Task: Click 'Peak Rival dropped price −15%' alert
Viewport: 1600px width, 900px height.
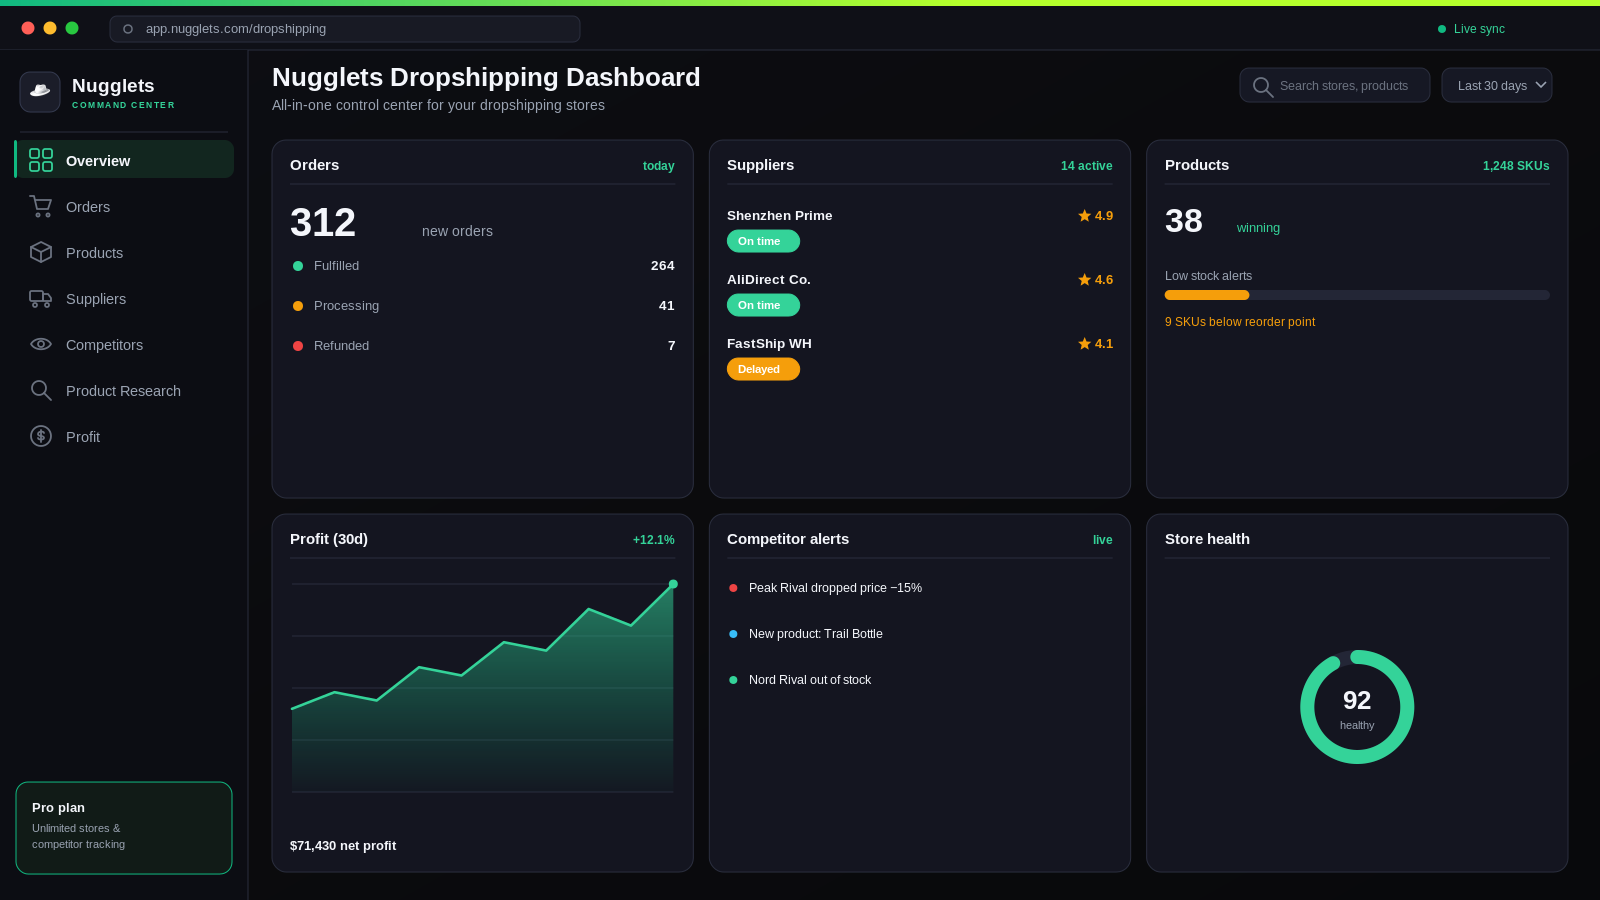Action: pyautogui.click(x=835, y=588)
